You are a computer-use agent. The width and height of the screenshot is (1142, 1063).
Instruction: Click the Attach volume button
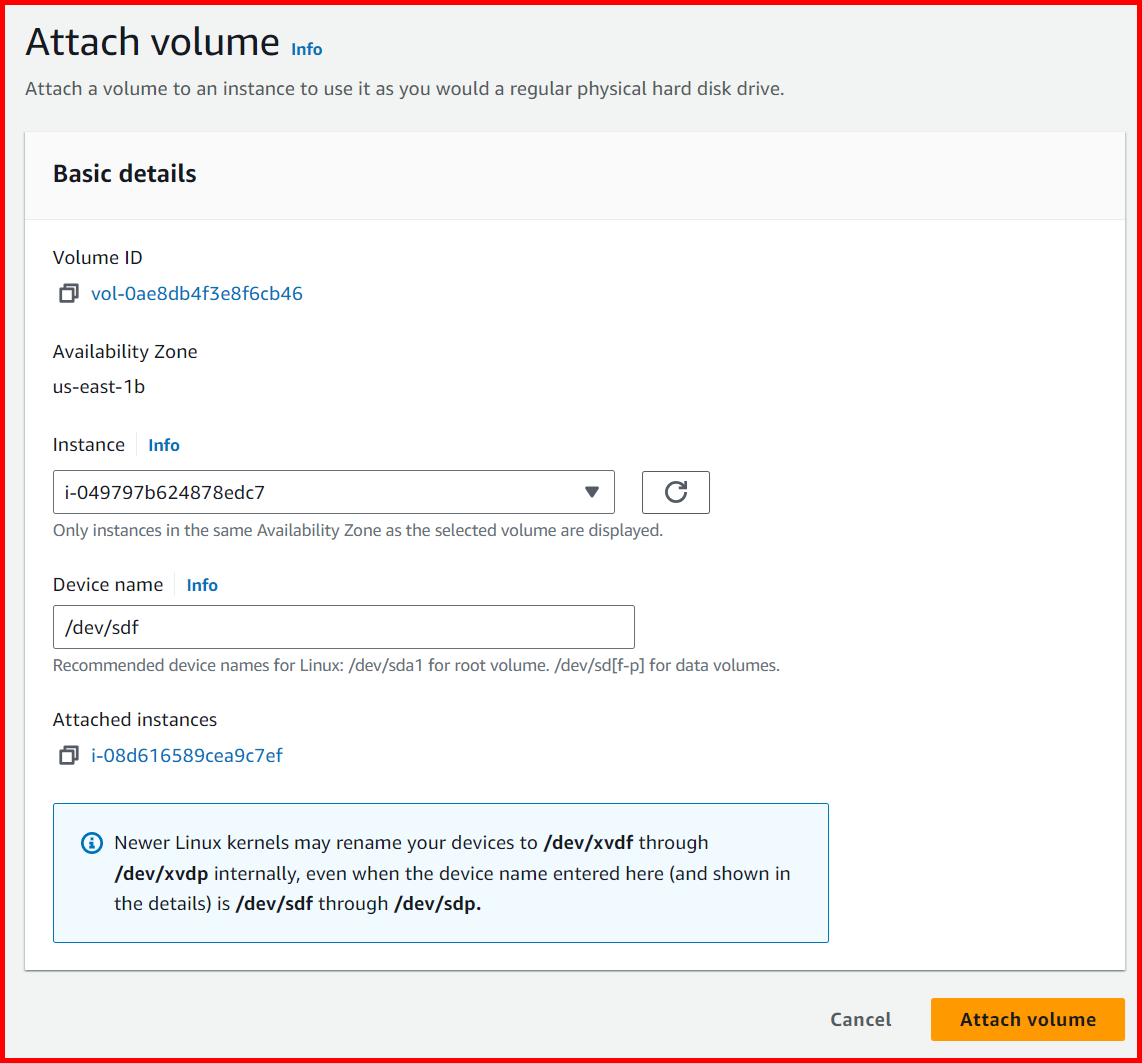(1027, 1019)
